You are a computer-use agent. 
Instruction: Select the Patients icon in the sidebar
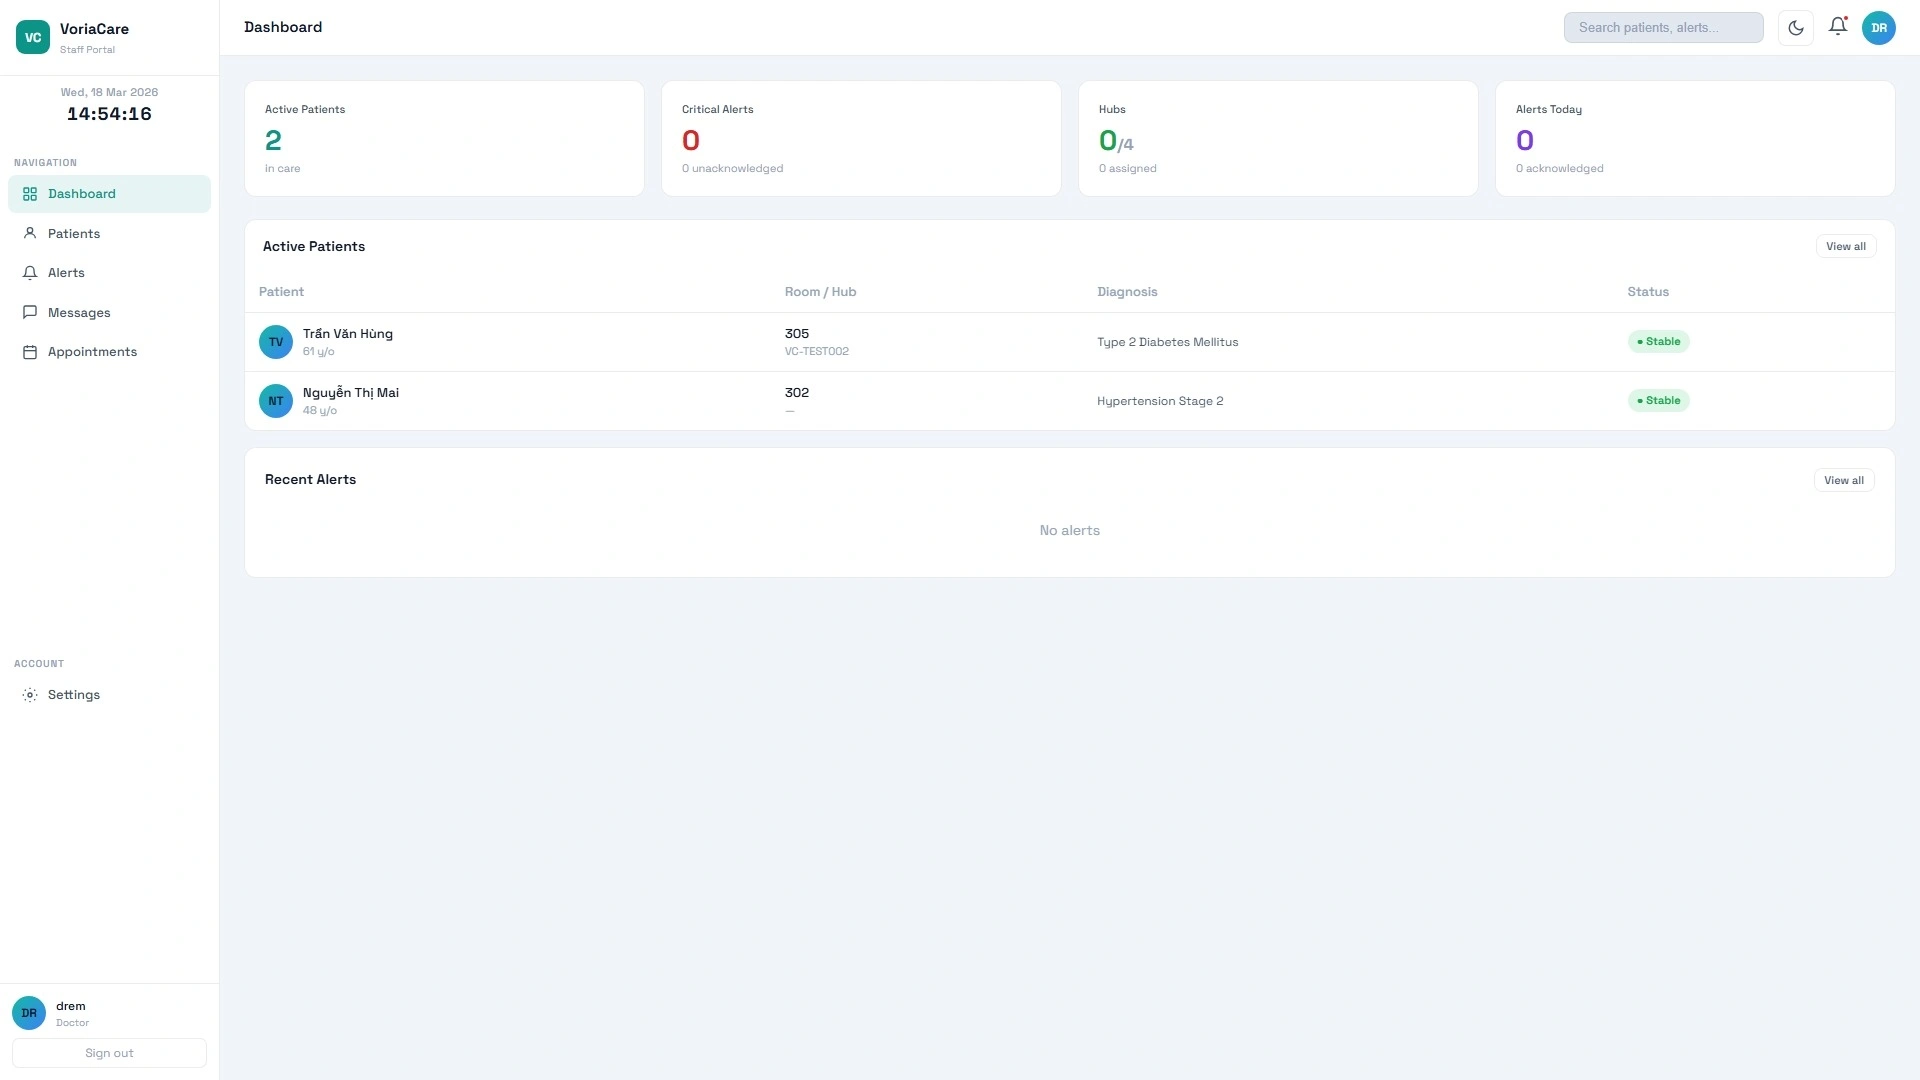point(30,233)
